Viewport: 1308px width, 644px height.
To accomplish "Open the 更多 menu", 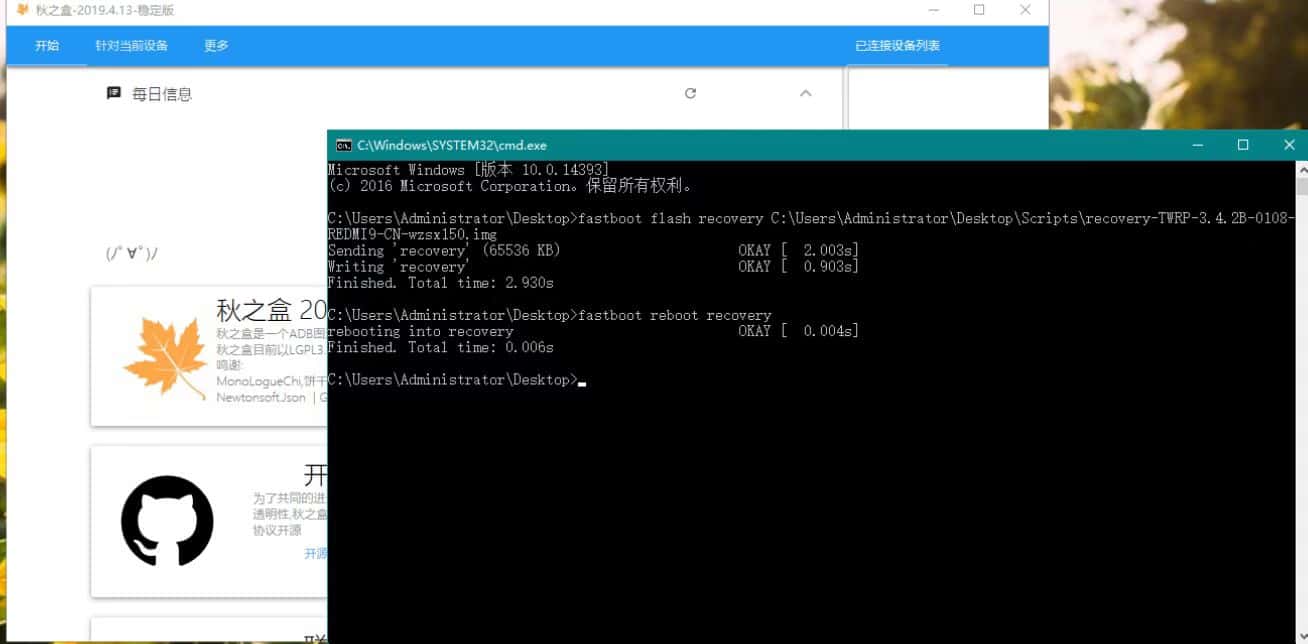I will click(x=216, y=45).
